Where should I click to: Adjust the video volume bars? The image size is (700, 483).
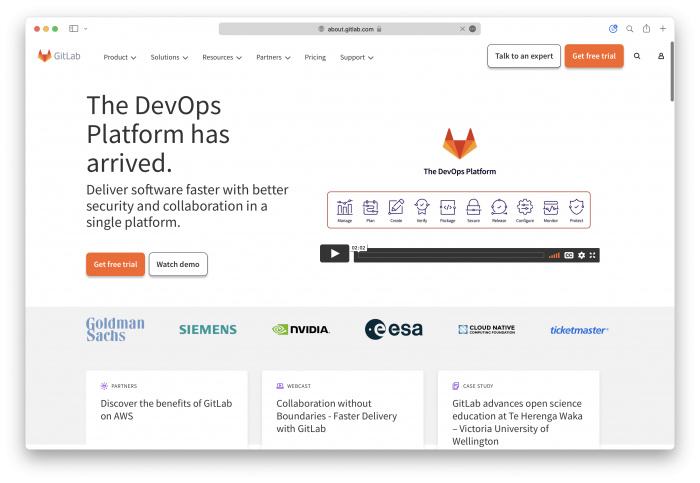[x=554, y=255]
